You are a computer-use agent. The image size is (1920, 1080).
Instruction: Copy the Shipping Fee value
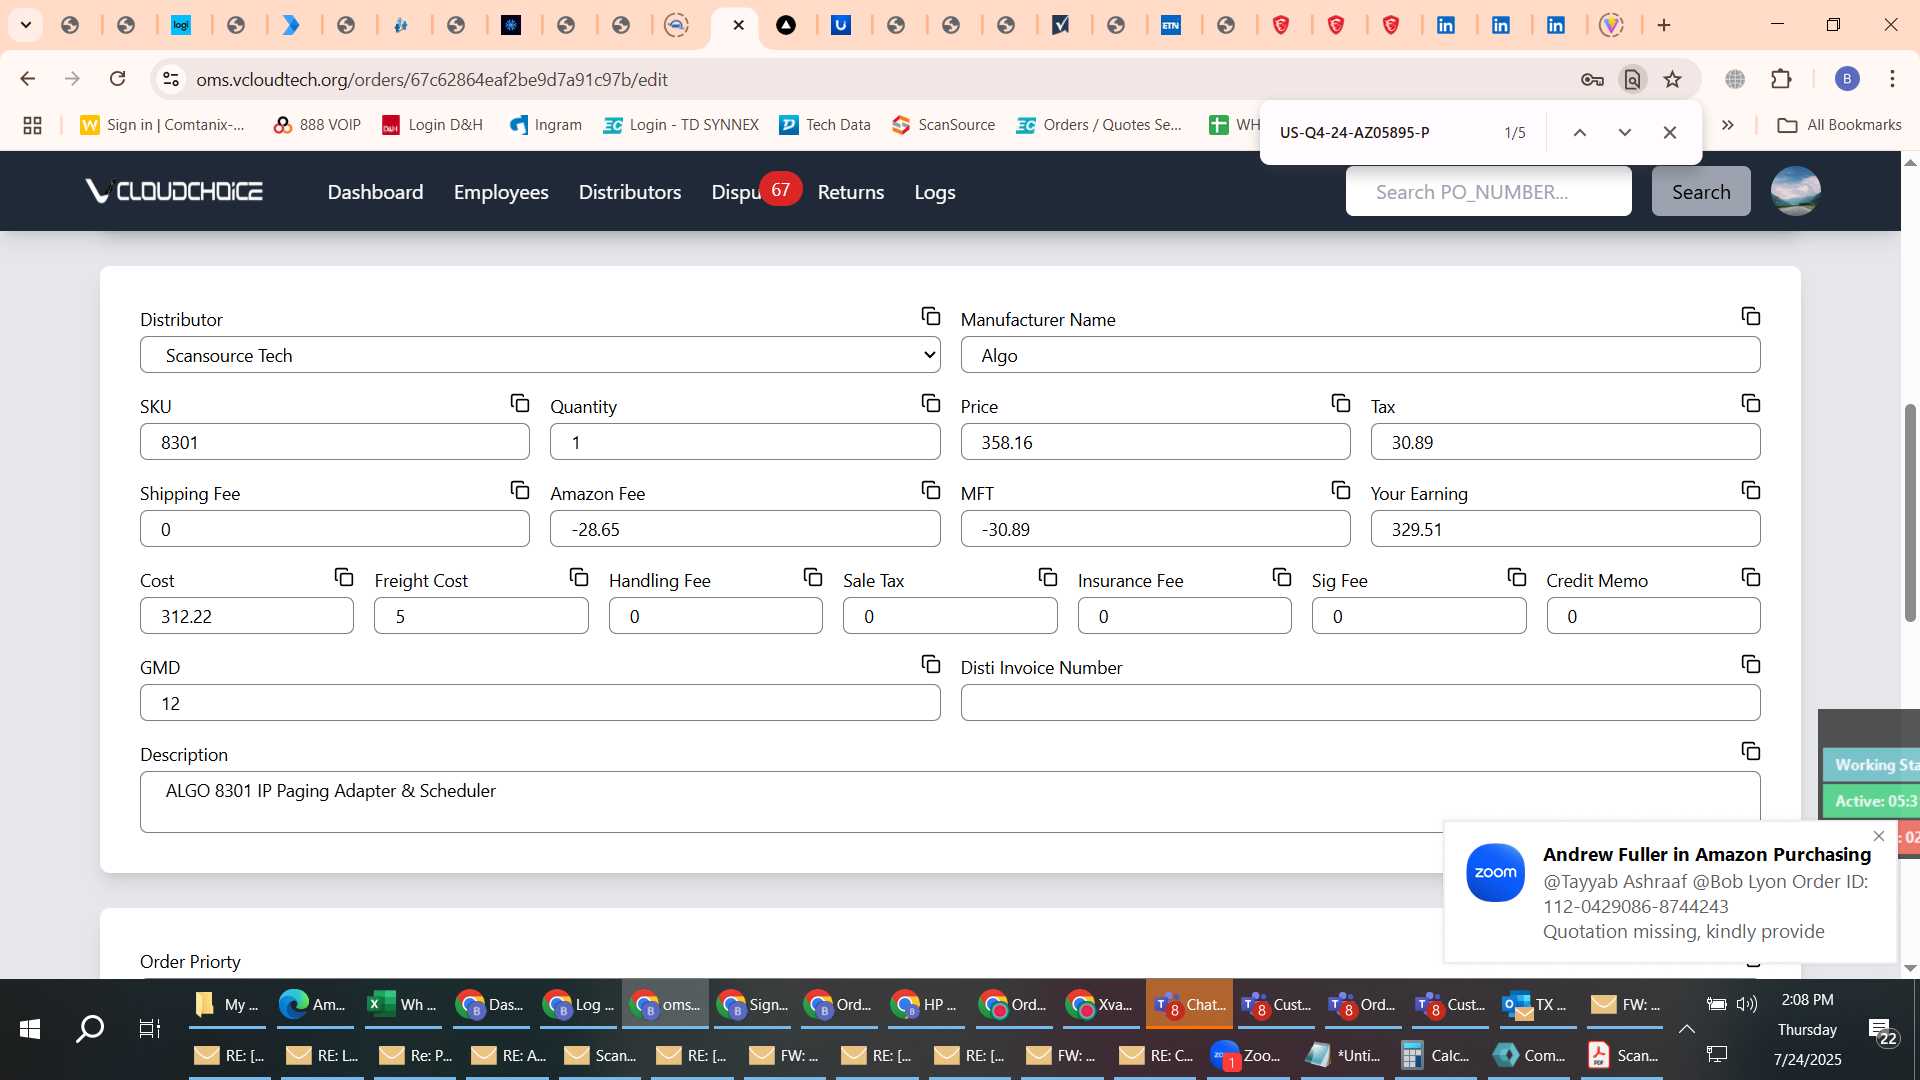pyautogui.click(x=519, y=490)
